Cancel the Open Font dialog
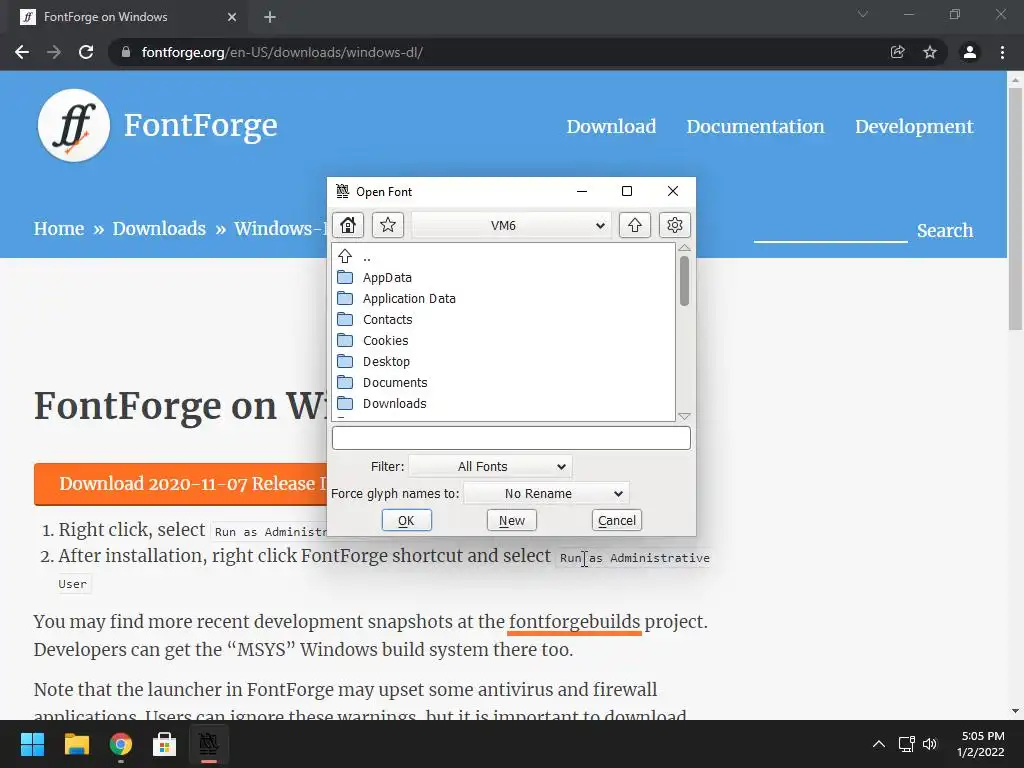1024x768 pixels. [x=616, y=520]
